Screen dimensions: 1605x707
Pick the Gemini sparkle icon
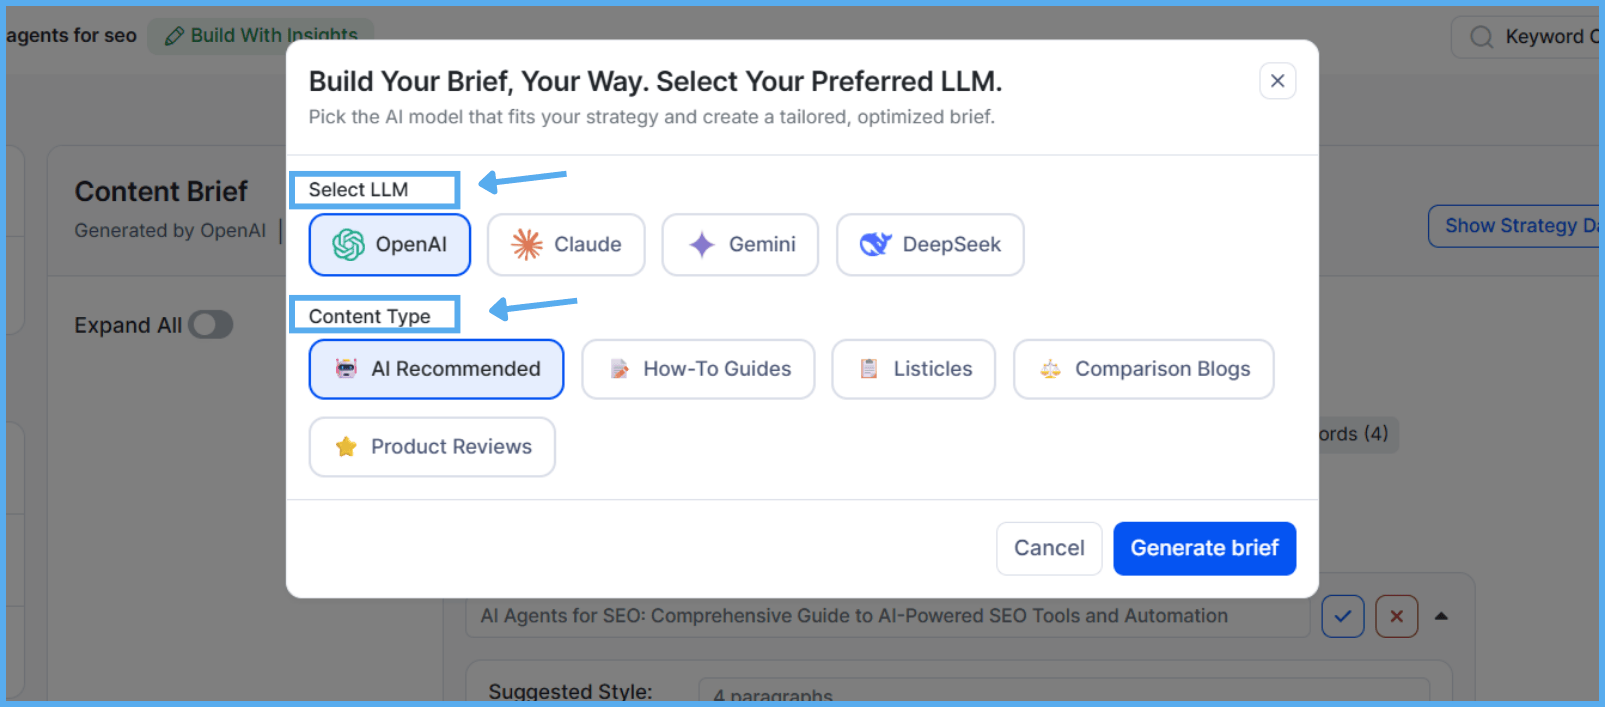click(702, 245)
